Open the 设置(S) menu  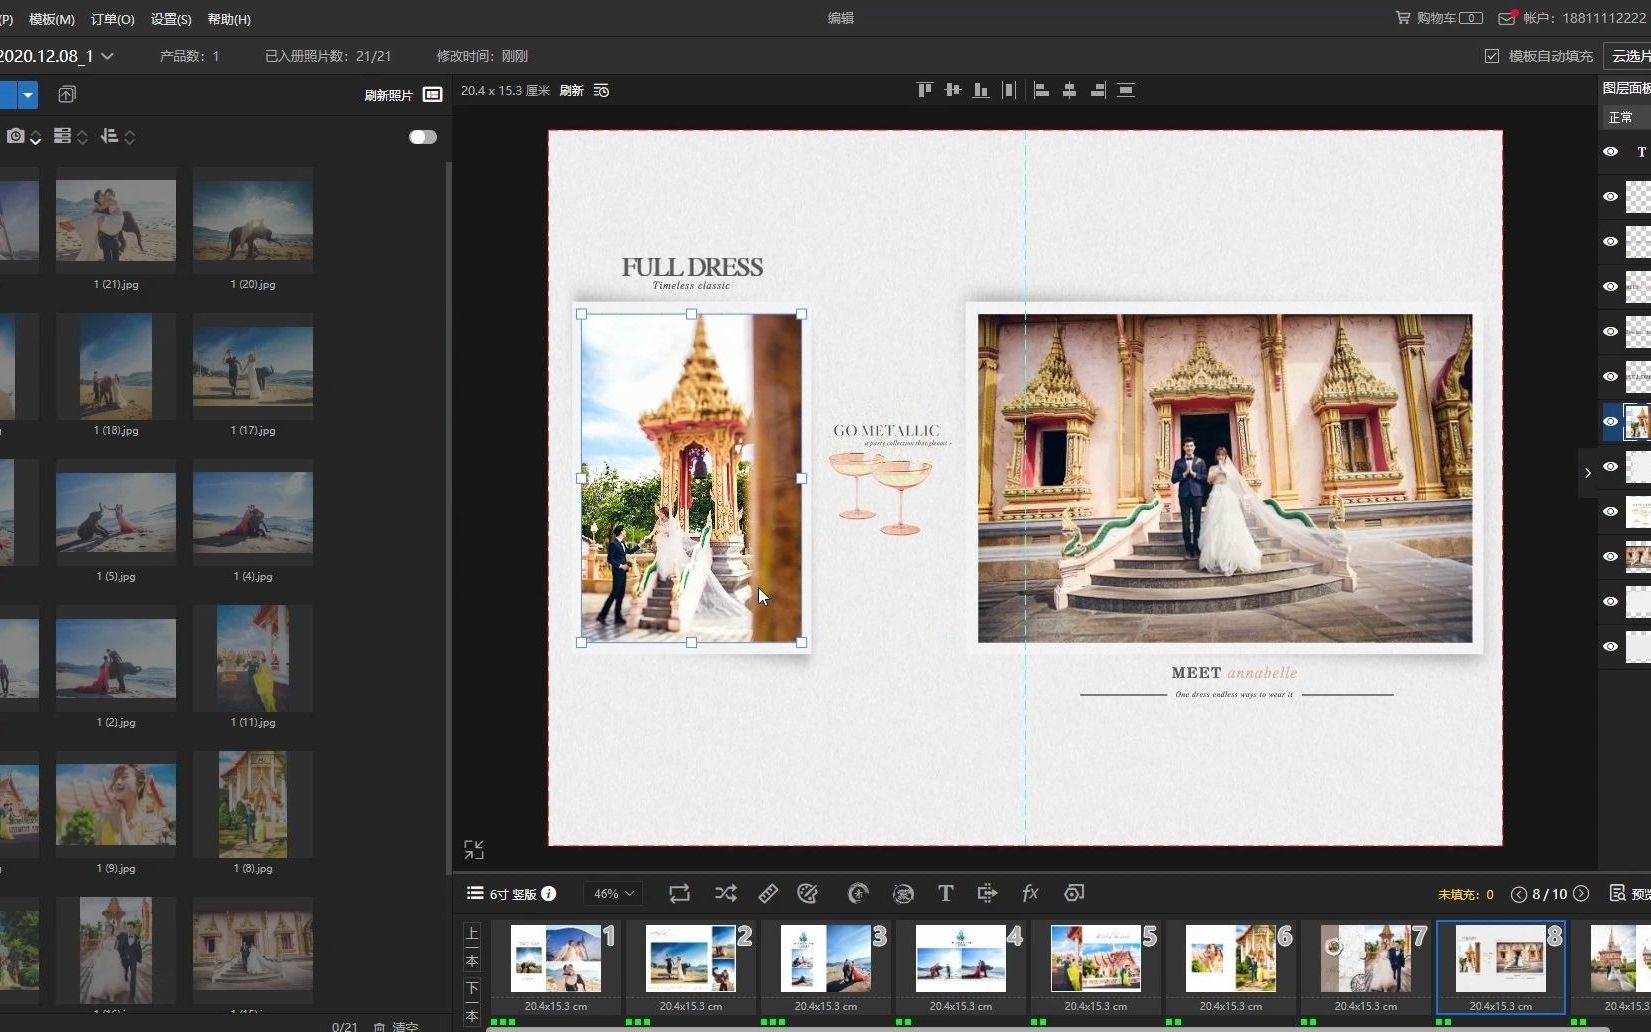click(171, 19)
